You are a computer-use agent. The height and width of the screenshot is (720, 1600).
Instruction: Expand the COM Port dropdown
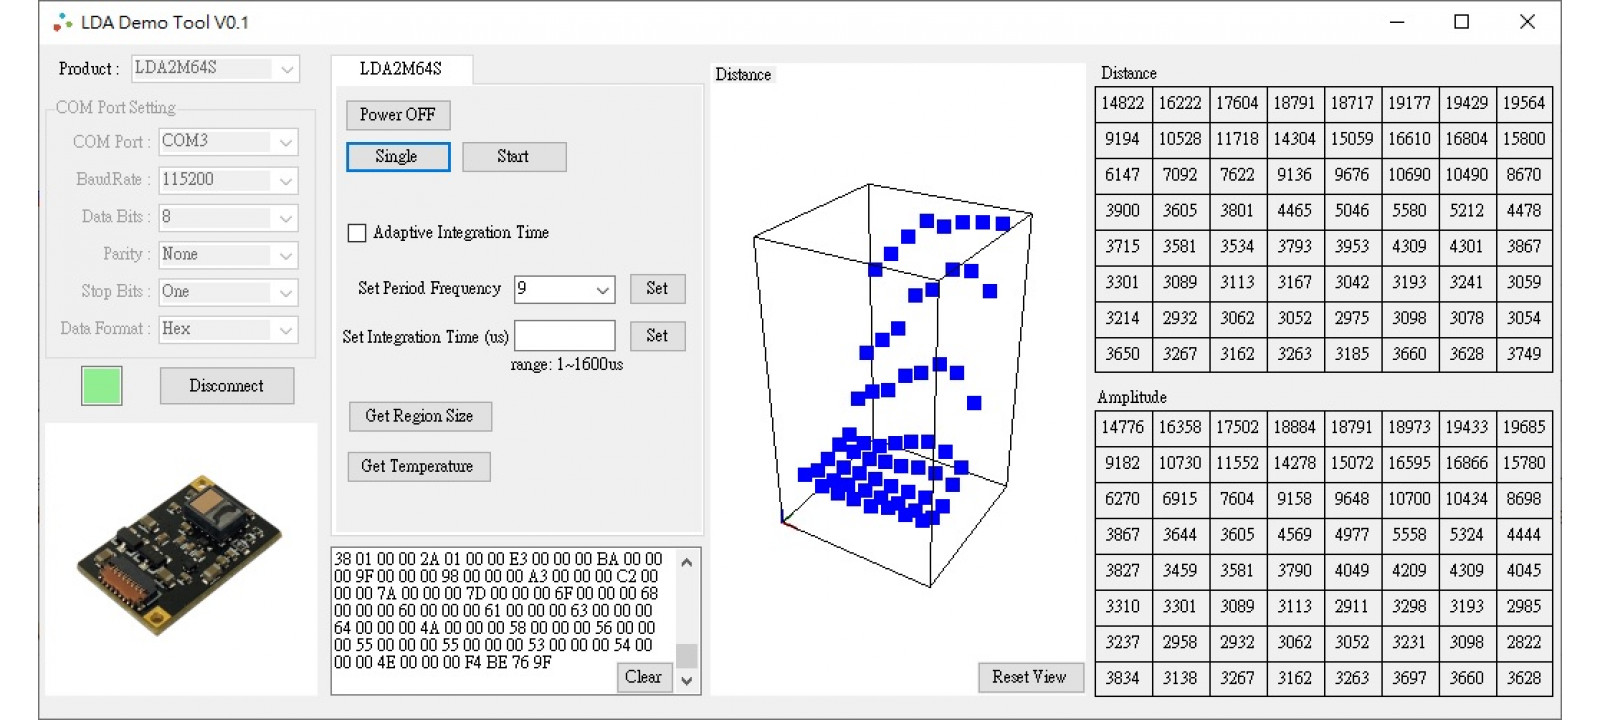(285, 142)
